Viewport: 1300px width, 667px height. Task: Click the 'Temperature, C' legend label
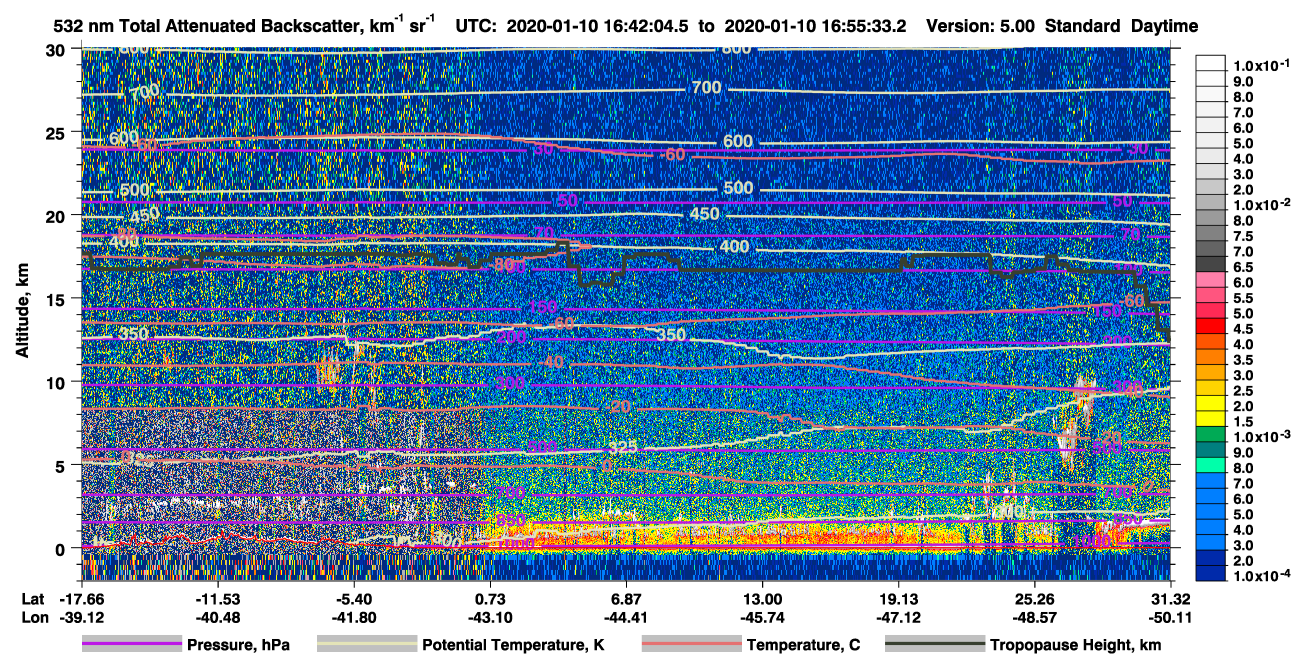click(x=803, y=646)
